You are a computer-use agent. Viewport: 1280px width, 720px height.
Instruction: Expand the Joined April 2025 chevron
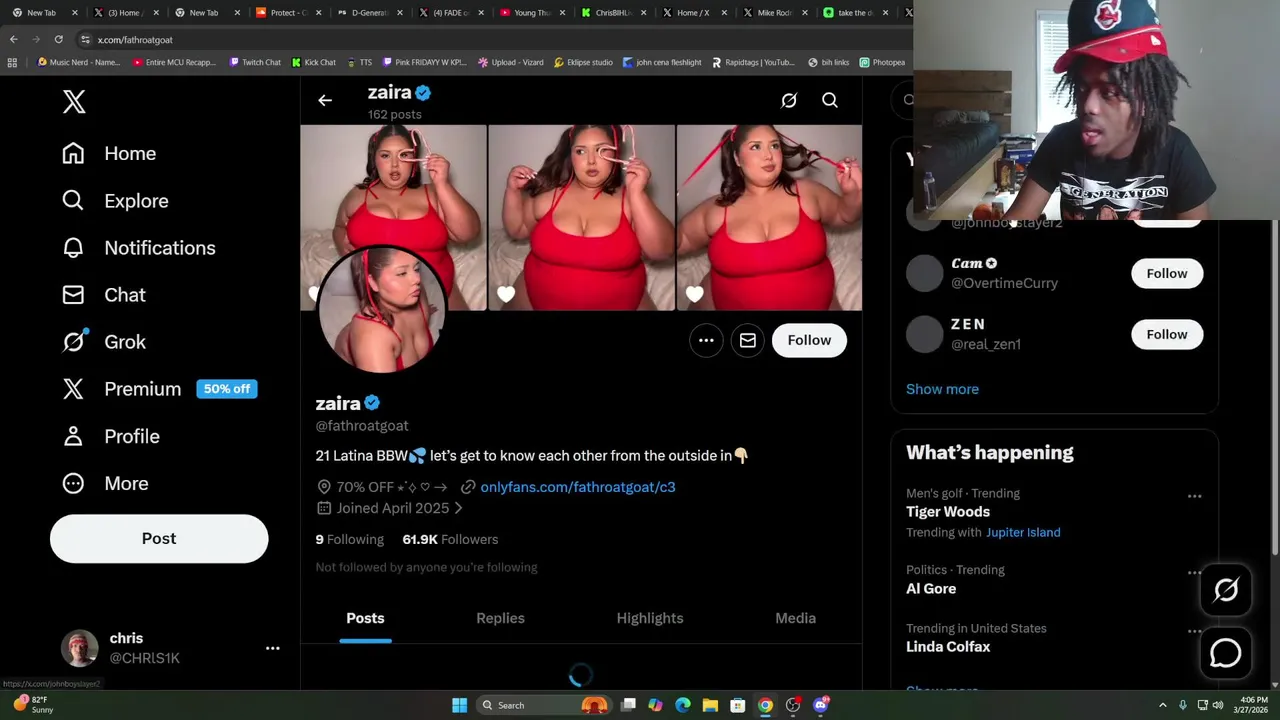(458, 508)
